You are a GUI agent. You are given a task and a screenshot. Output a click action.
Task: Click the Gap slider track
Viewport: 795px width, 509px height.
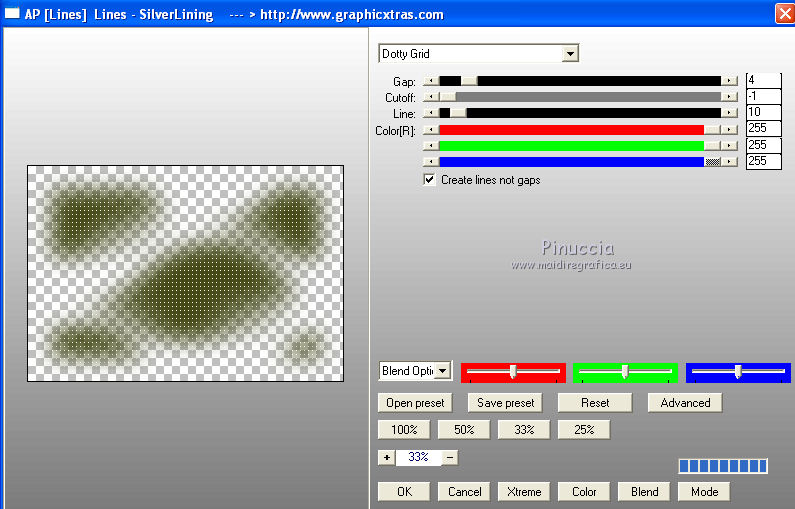pos(580,81)
